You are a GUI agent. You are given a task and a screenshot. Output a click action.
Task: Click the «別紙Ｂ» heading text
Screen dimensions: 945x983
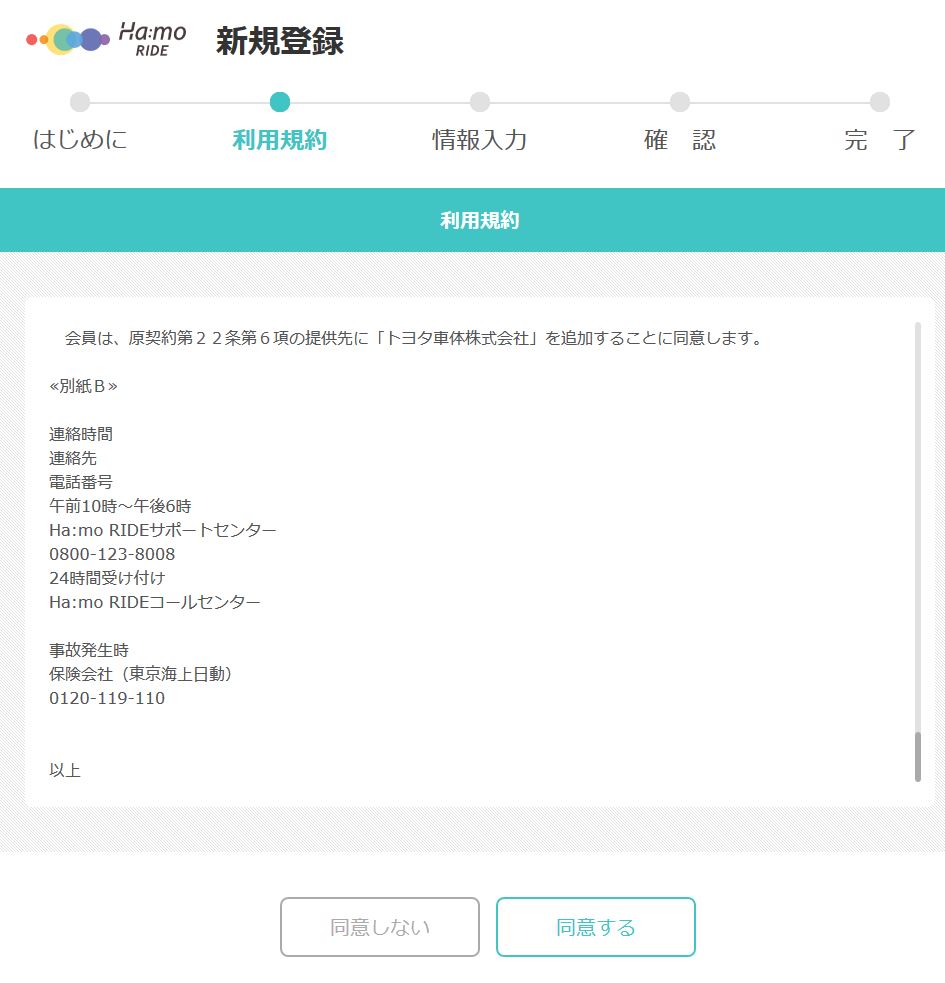[83, 386]
